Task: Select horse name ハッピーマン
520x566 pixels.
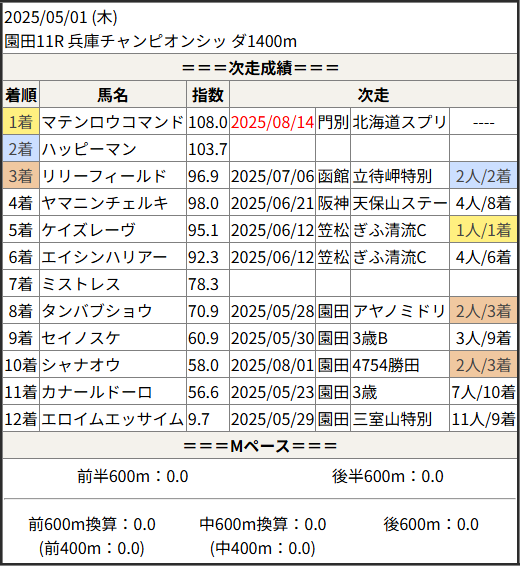Action: coord(89,149)
